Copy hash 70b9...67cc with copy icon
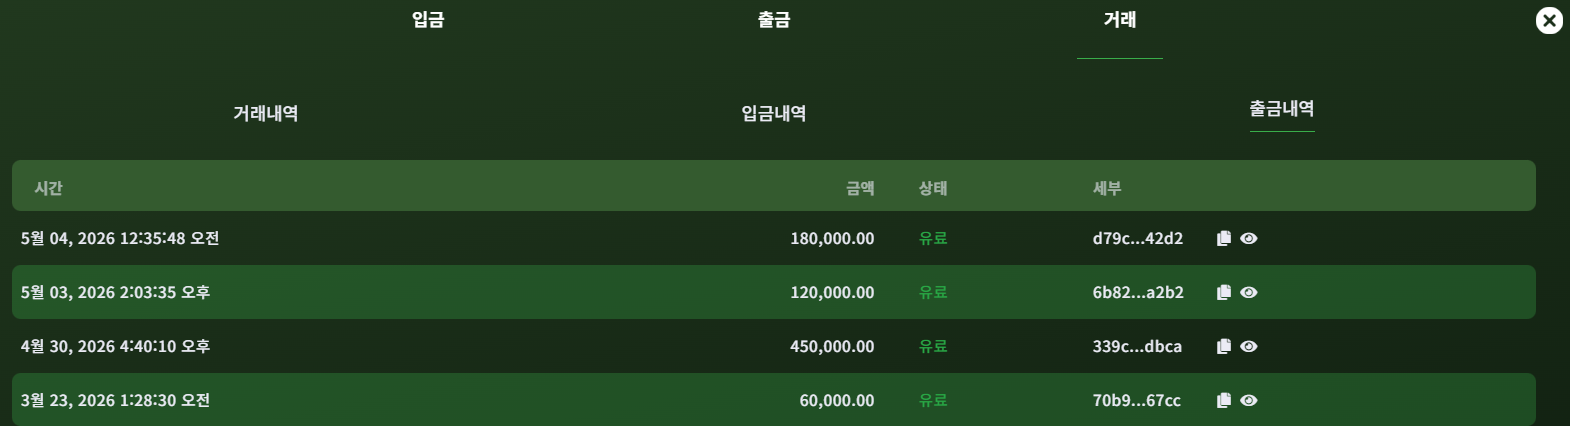Screen dimensions: 1570x426 coord(1223,400)
